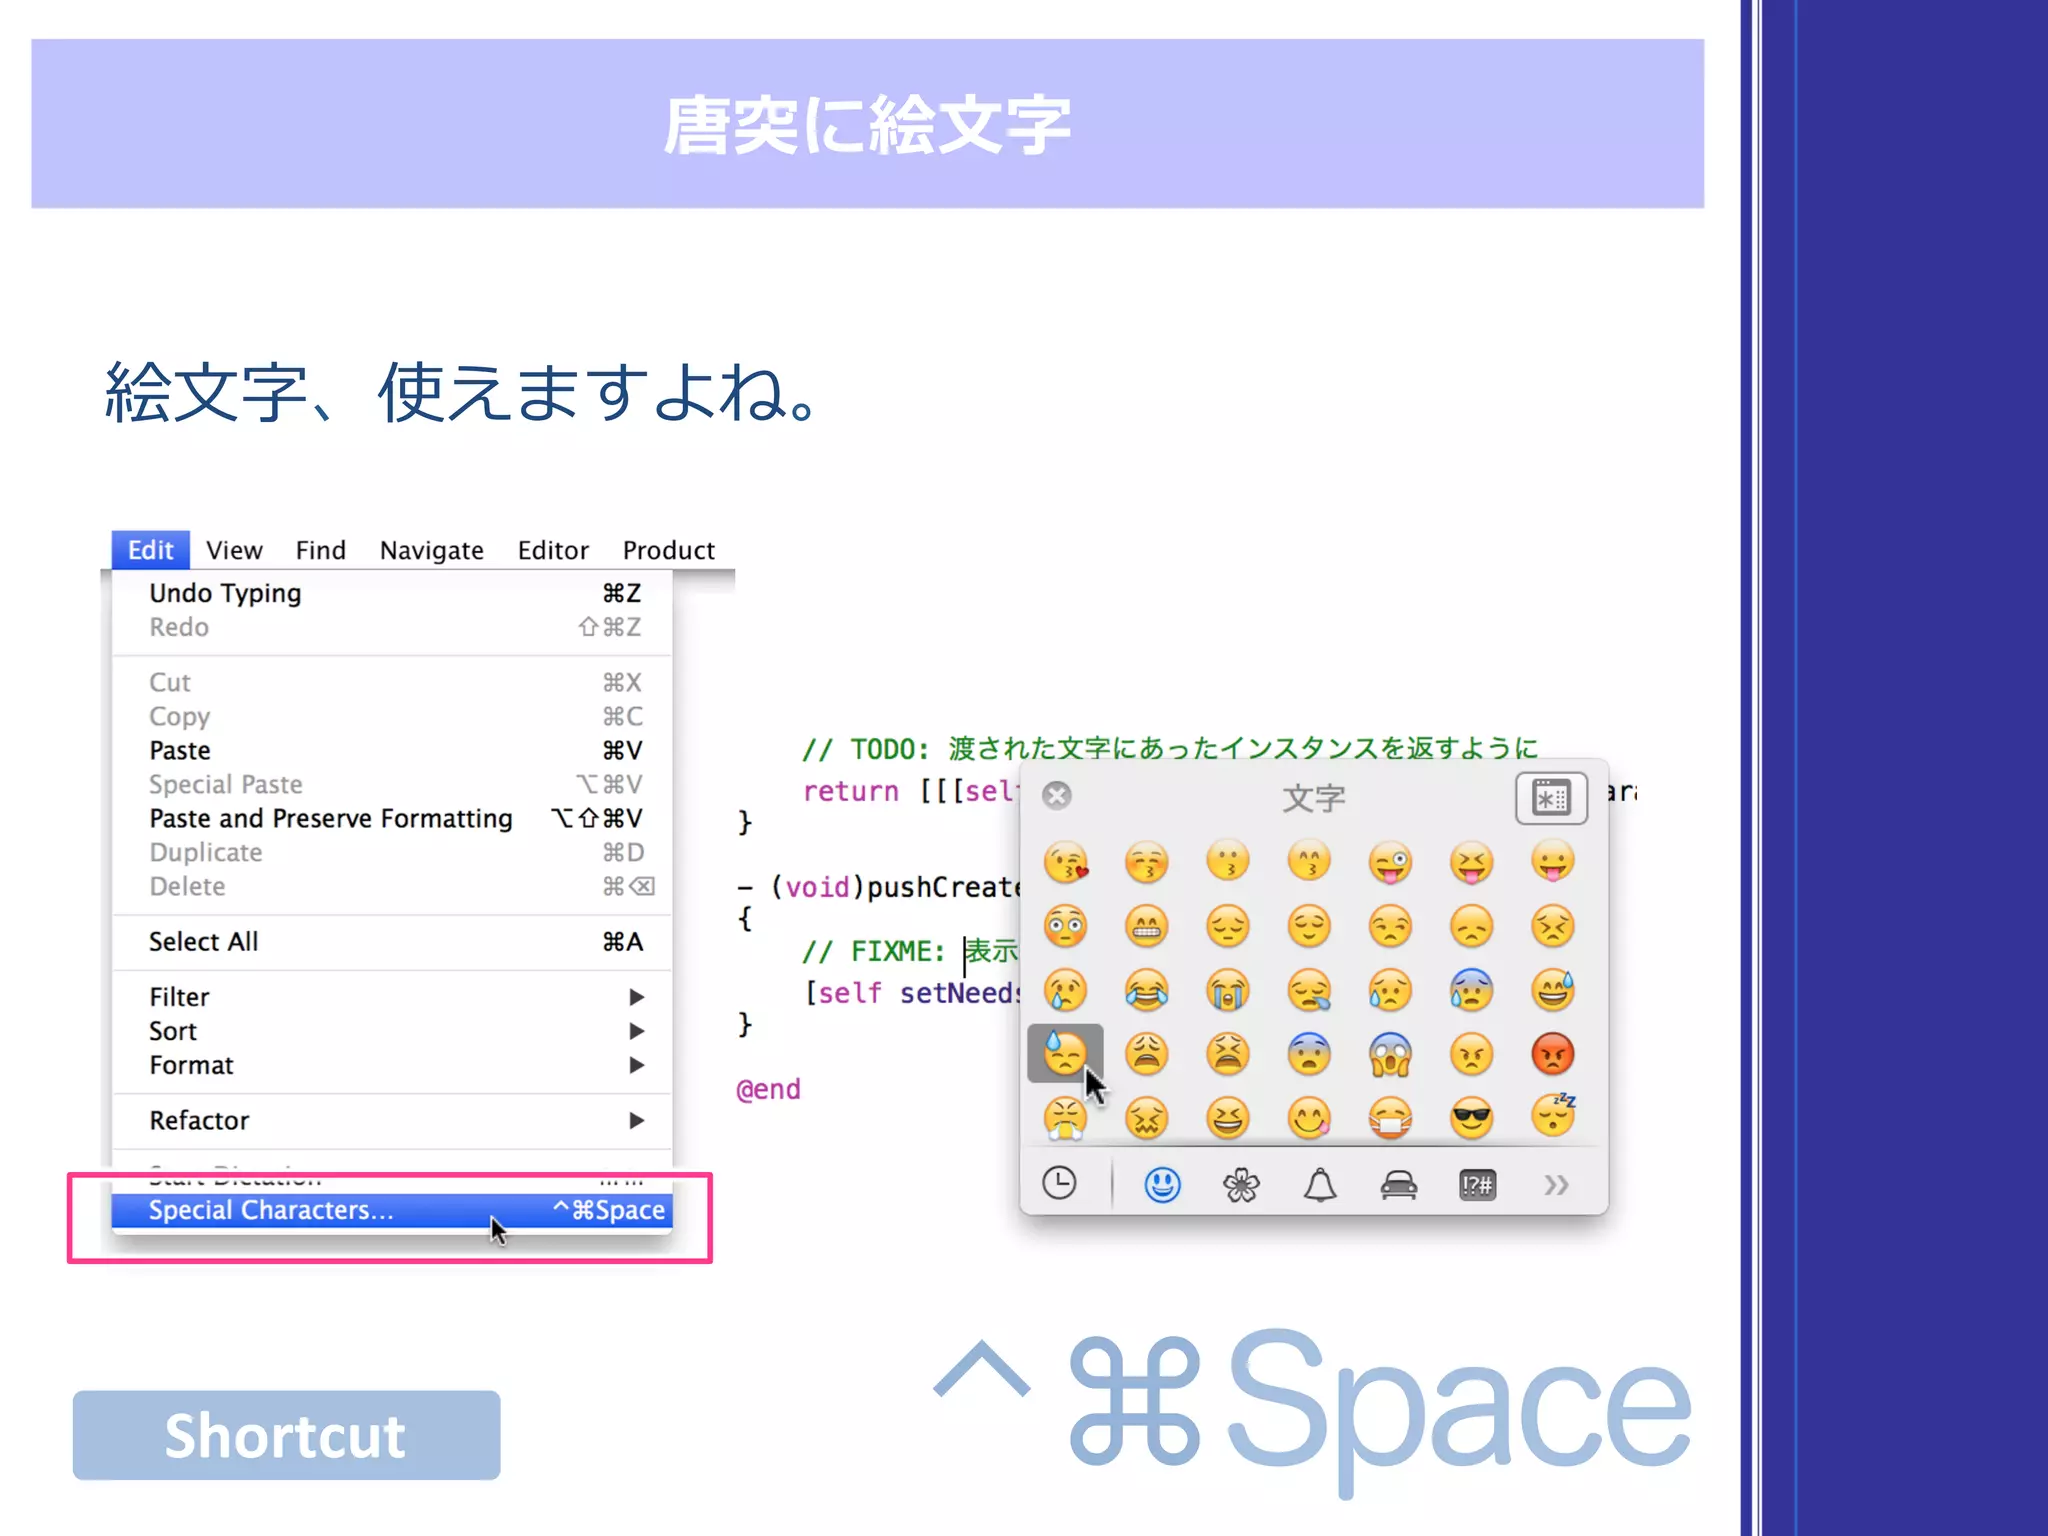Click the greyed Cut menu item

click(x=392, y=682)
